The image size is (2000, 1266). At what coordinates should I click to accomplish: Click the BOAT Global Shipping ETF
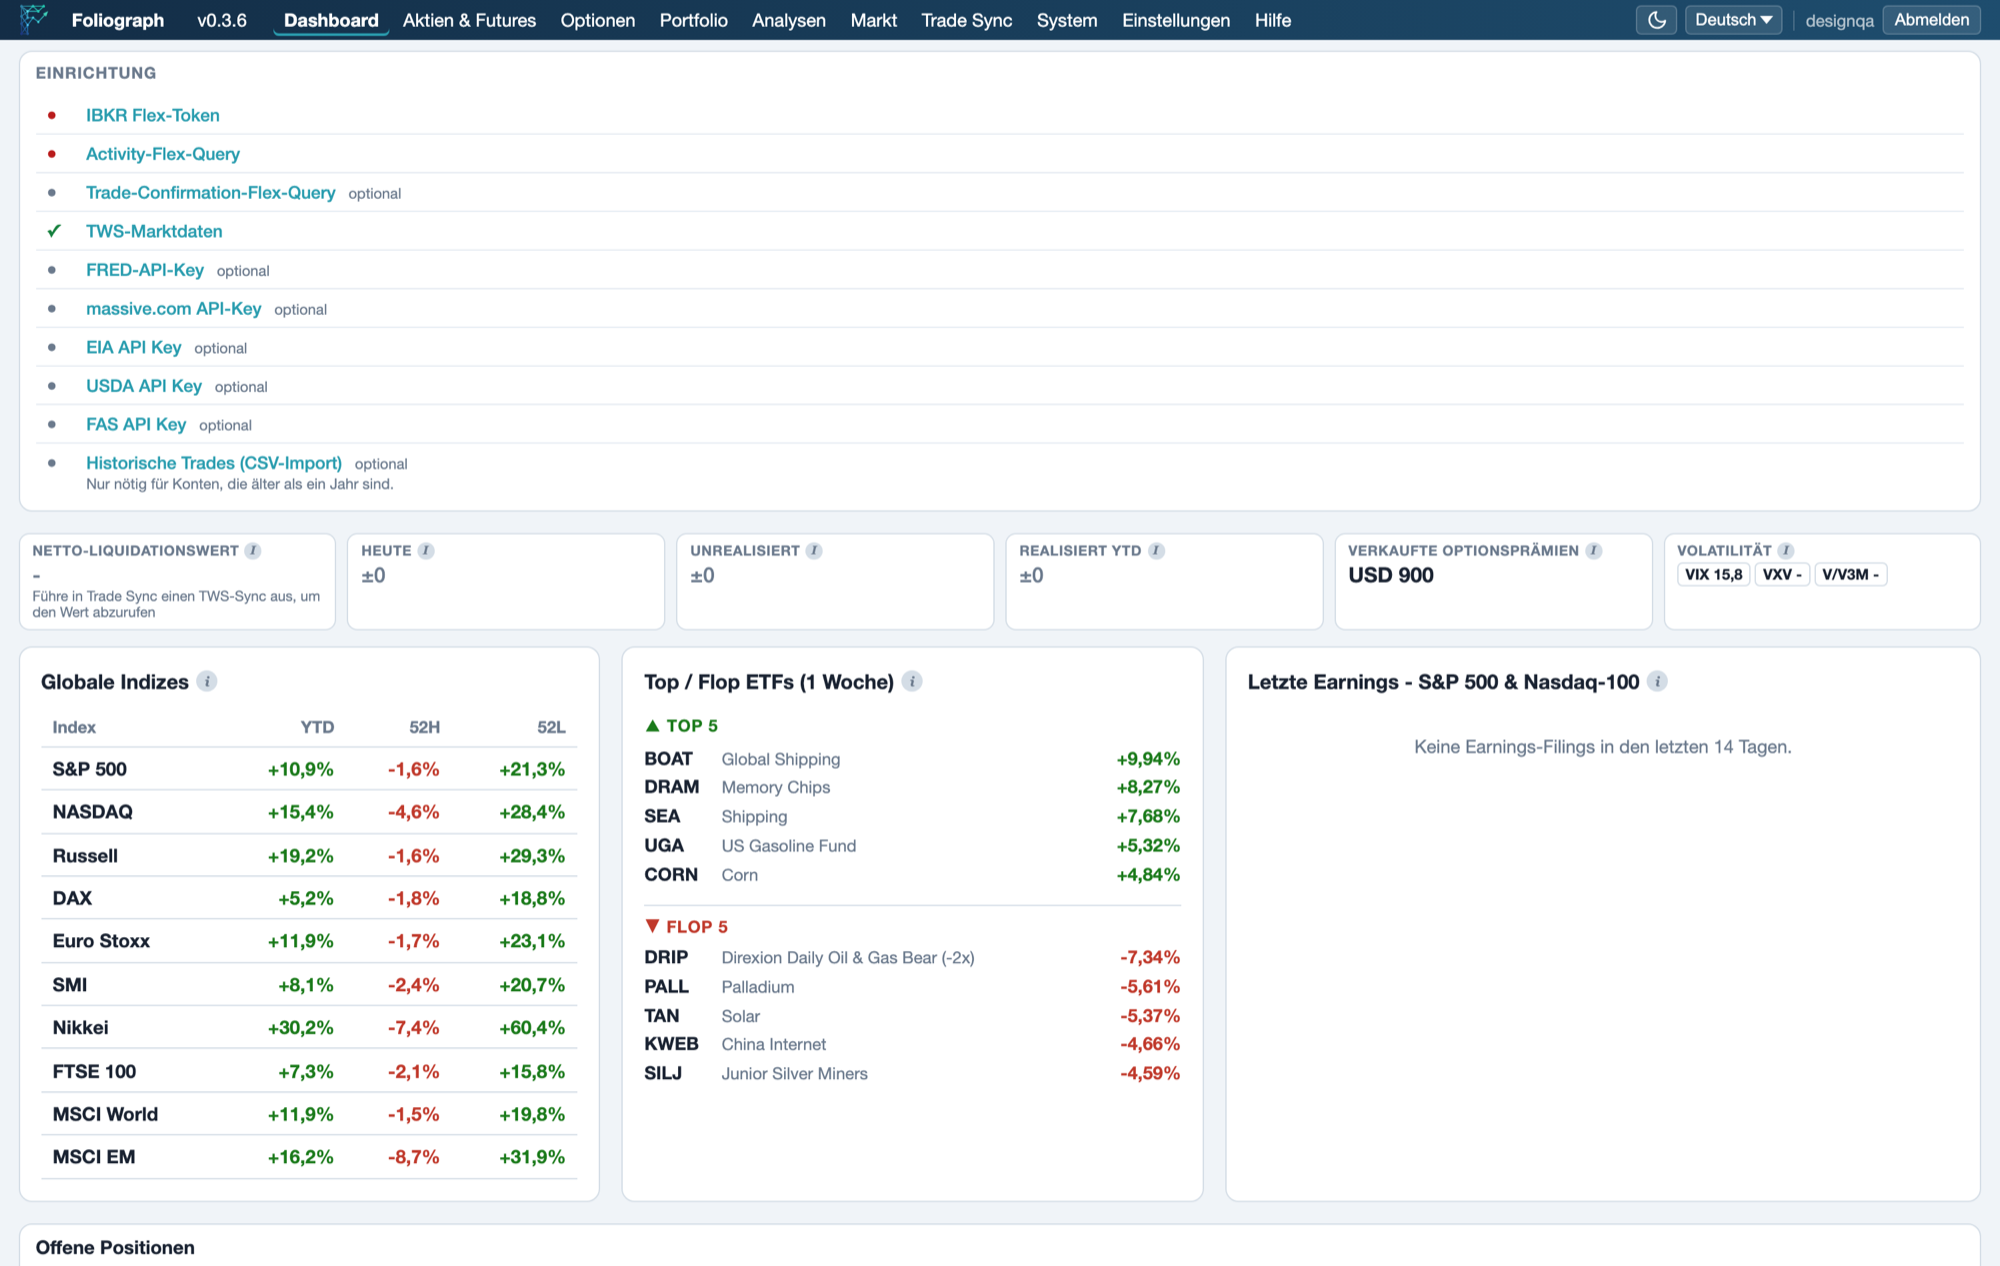(912, 759)
